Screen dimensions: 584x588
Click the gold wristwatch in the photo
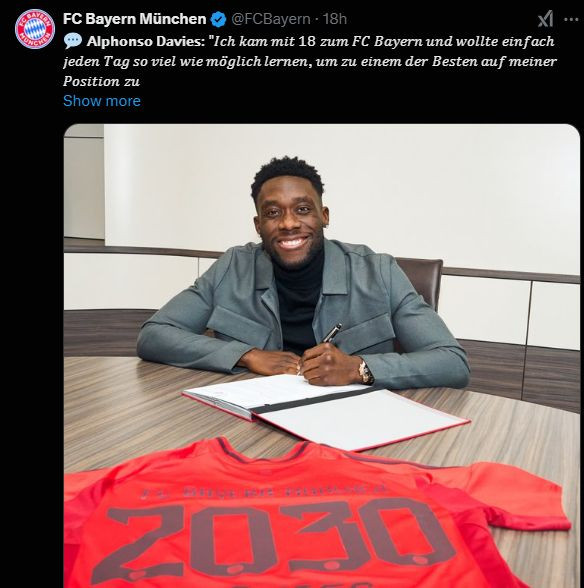click(366, 372)
